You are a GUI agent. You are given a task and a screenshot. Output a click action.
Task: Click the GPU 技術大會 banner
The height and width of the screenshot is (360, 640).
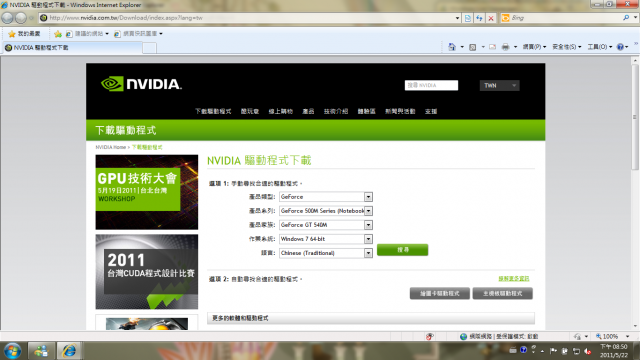pyautogui.click(x=147, y=192)
